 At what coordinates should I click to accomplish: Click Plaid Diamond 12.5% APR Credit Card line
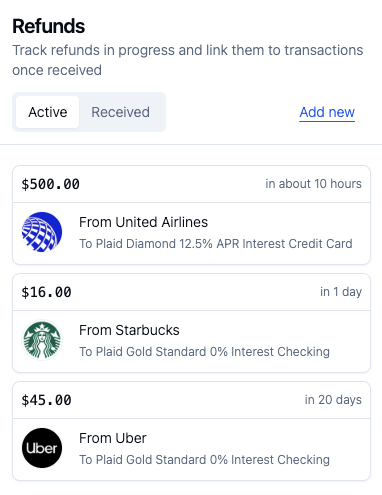pyautogui.click(x=216, y=244)
